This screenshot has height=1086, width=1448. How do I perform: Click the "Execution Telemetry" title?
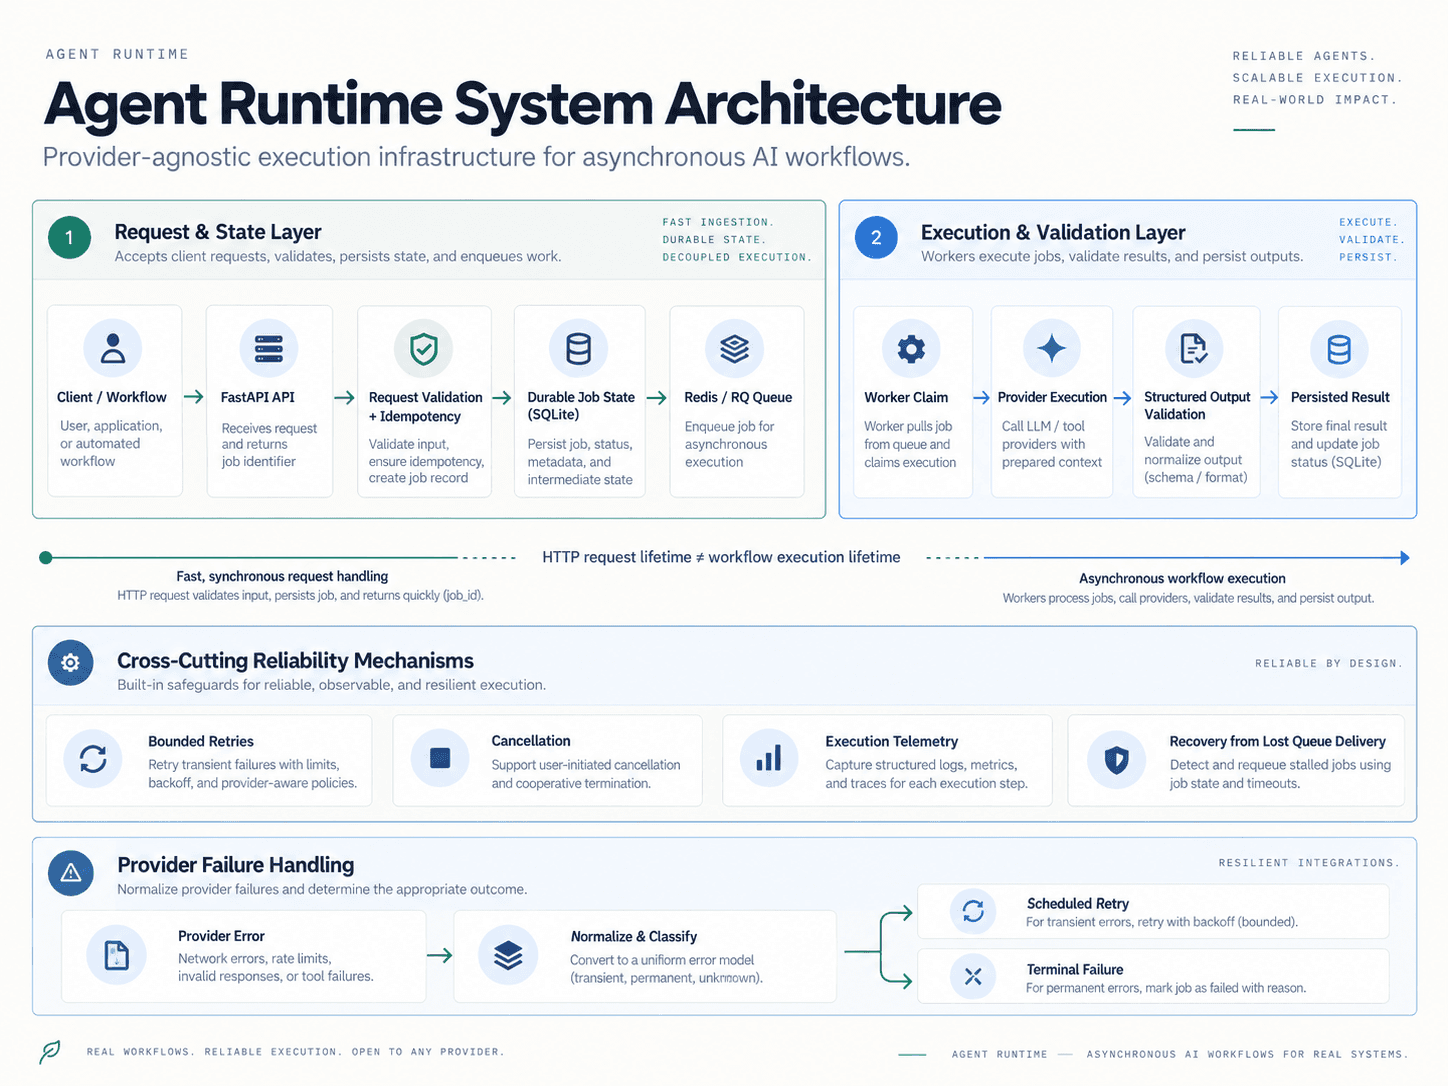892,741
